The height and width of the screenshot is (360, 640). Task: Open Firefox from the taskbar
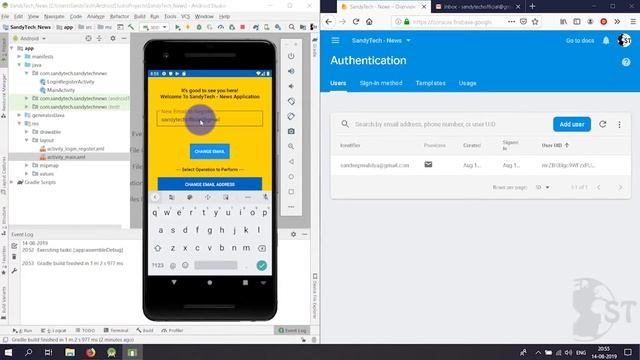tap(91, 352)
